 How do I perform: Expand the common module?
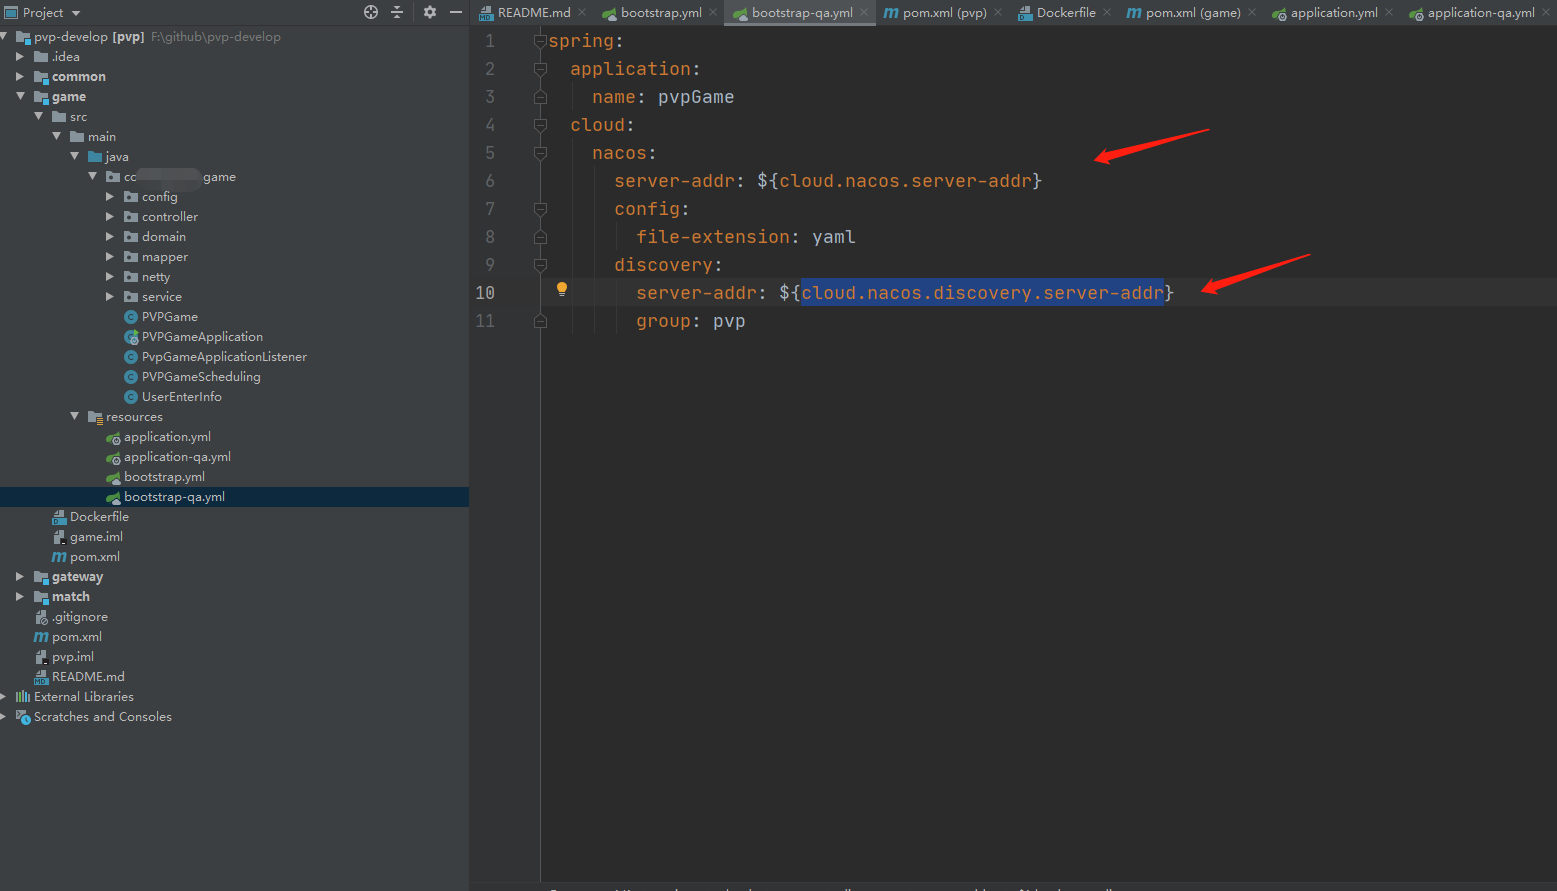point(20,77)
